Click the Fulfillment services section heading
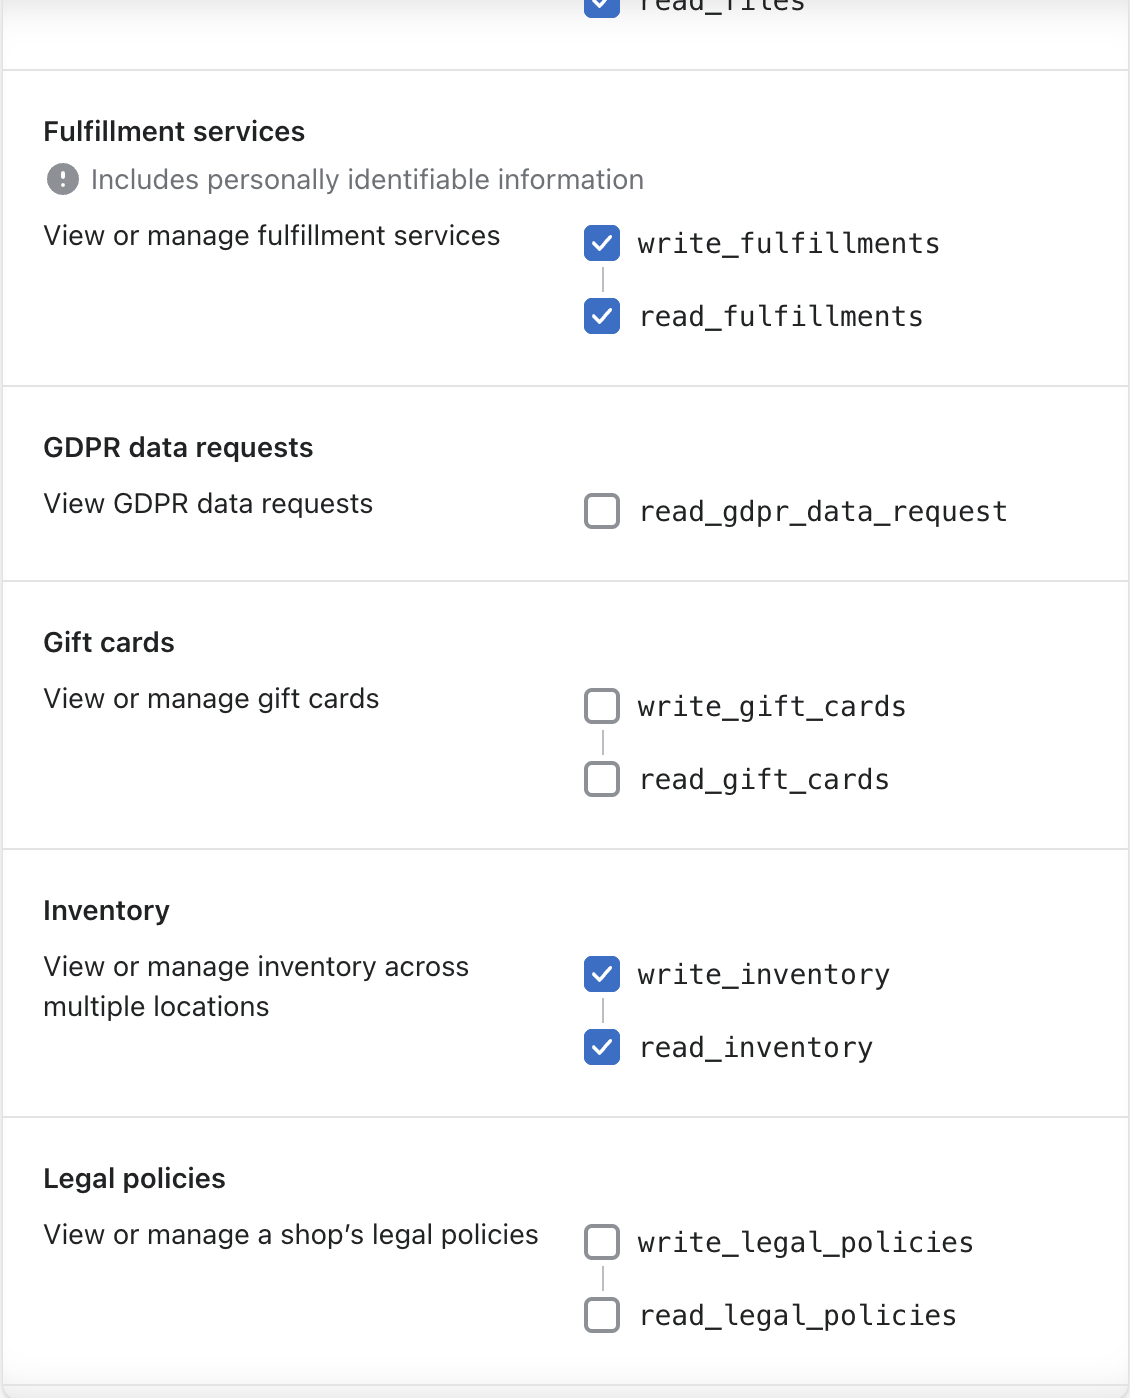This screenshot has height=1398, width=1130. tap(174, 132)
